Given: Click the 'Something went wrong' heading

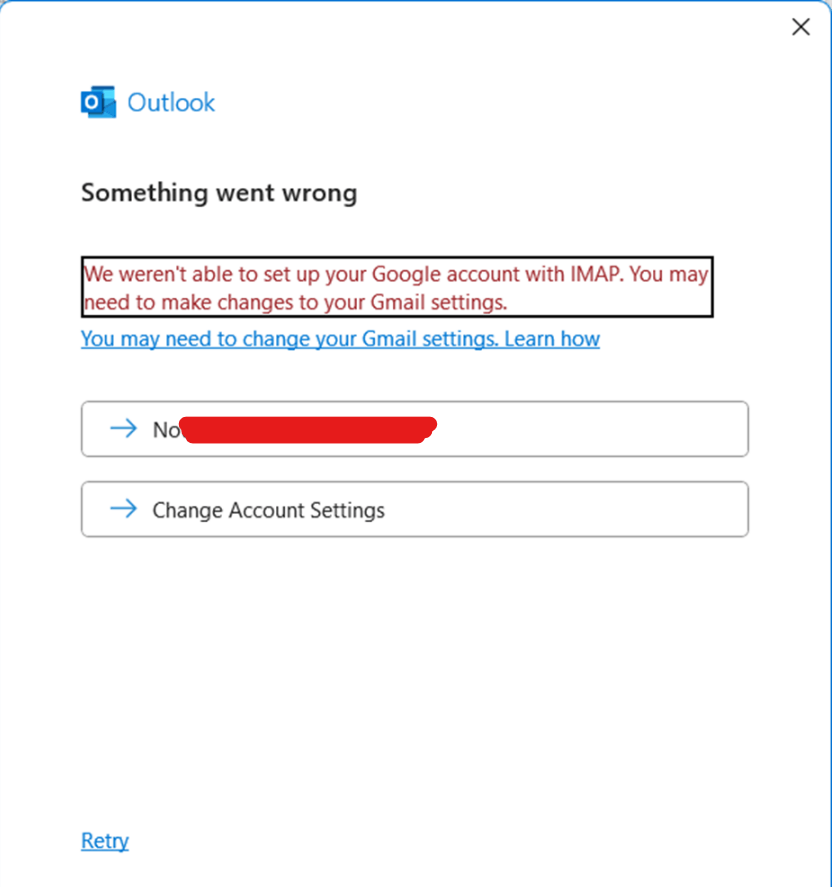Looking at the screenshot, I should pos(219,193).
